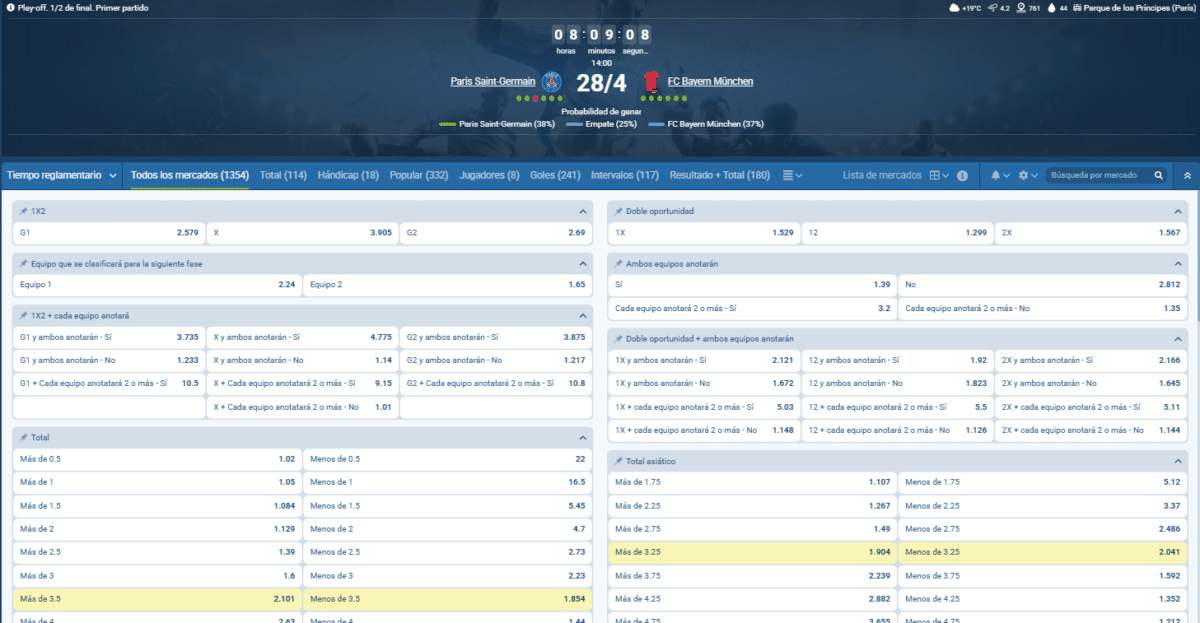1200x623 pixels.
Task: Collapse the Ambos equipos anotarán section
Action: [1178, 263]
